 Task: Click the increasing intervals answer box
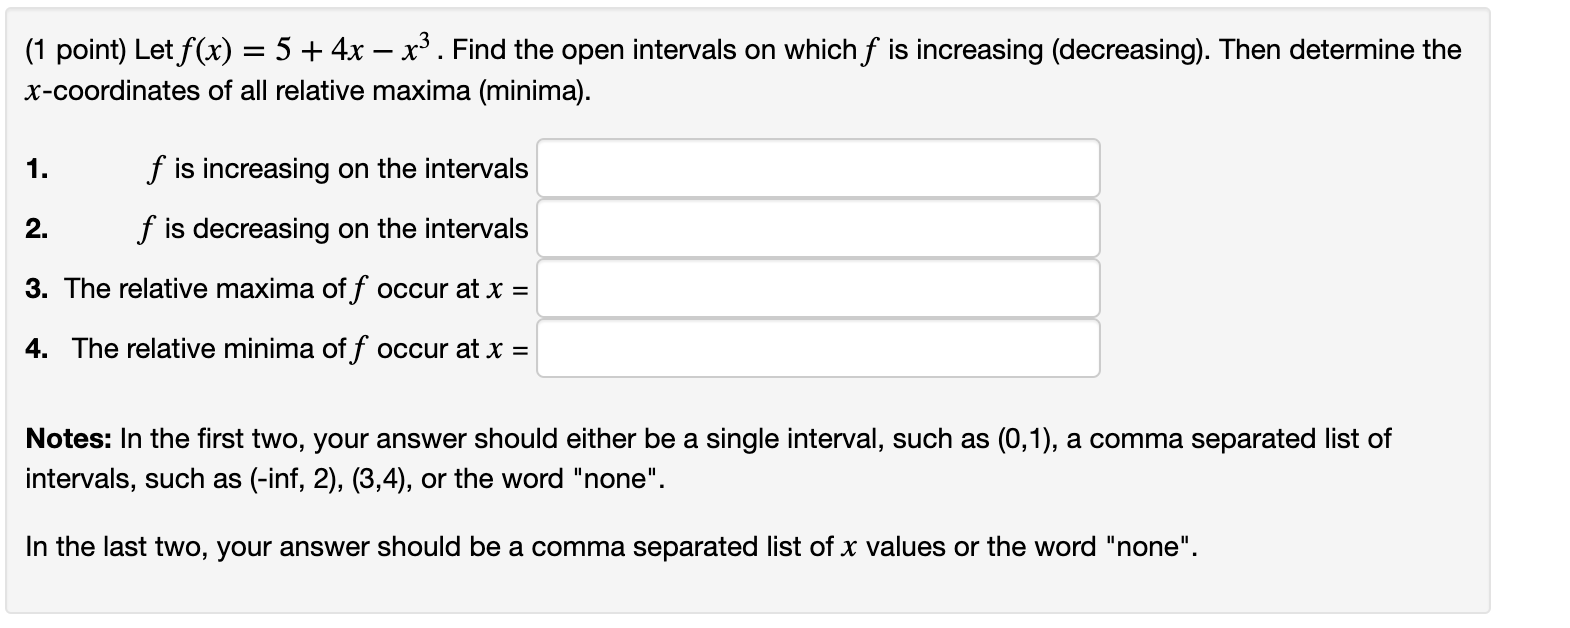pos(817,167)
